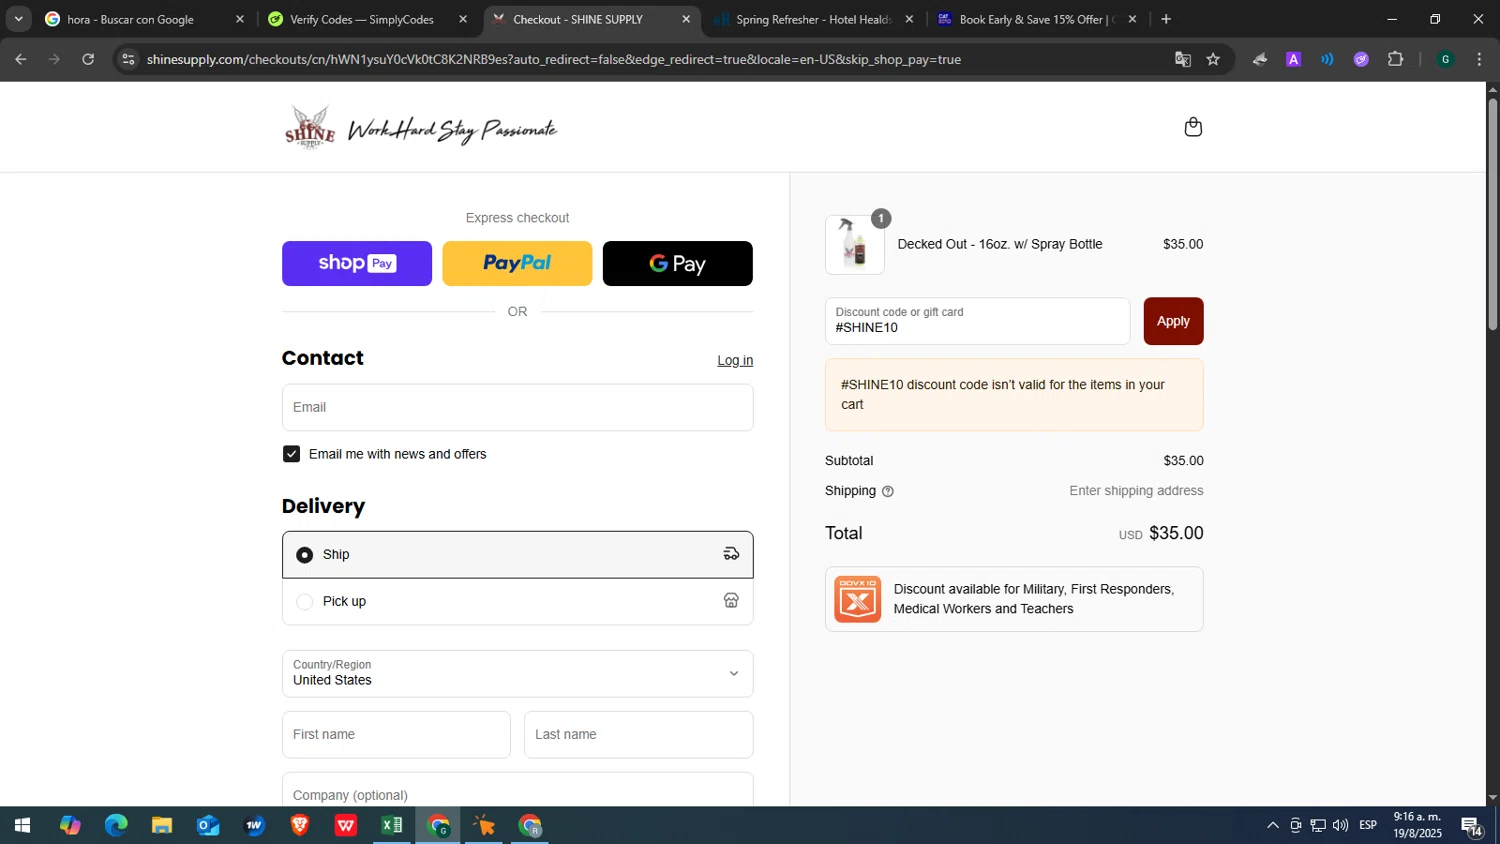Click the browser address bar URL
1500x844 pixels.
(553, 59)
